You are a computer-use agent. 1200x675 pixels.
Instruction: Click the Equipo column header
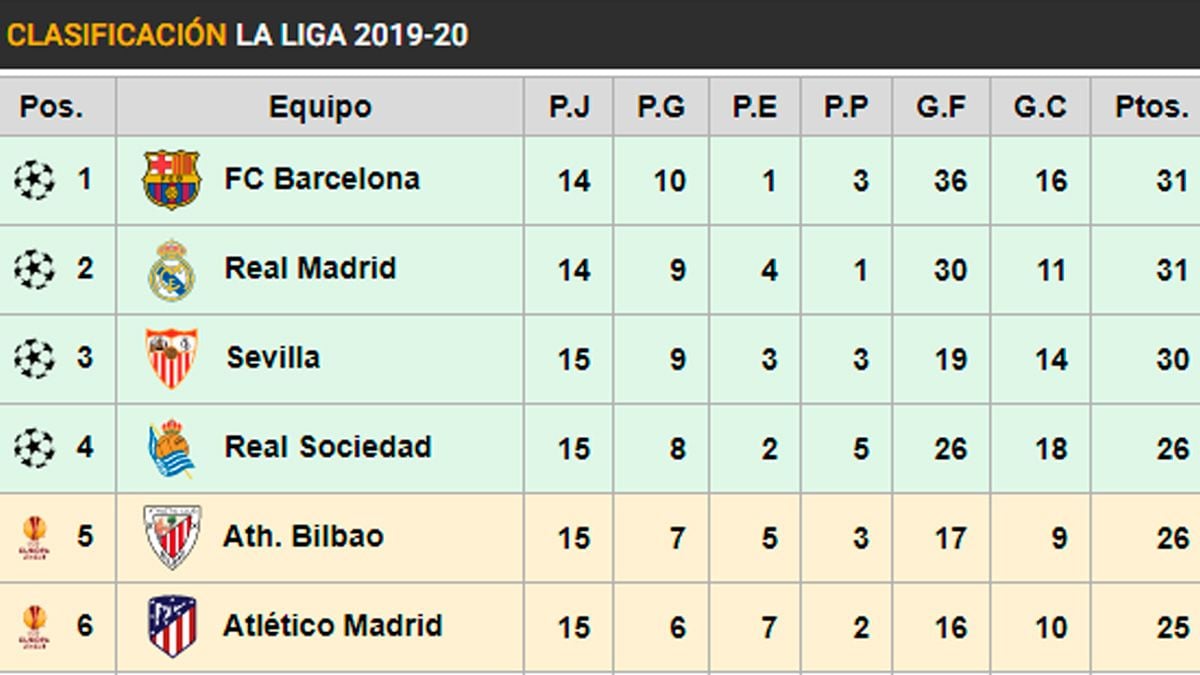320,107
